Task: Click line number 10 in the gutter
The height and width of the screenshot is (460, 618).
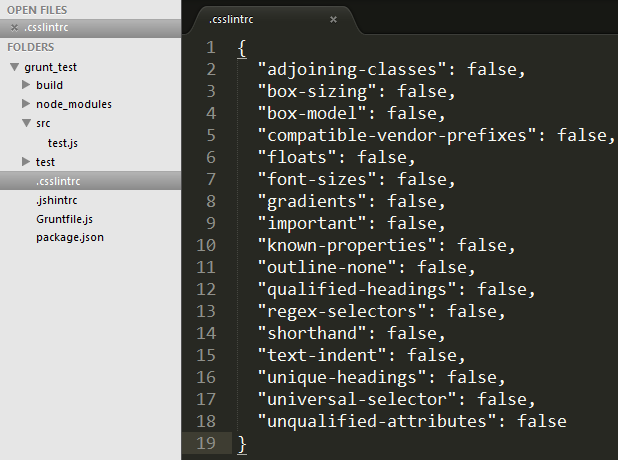Action: pos(206,245)
